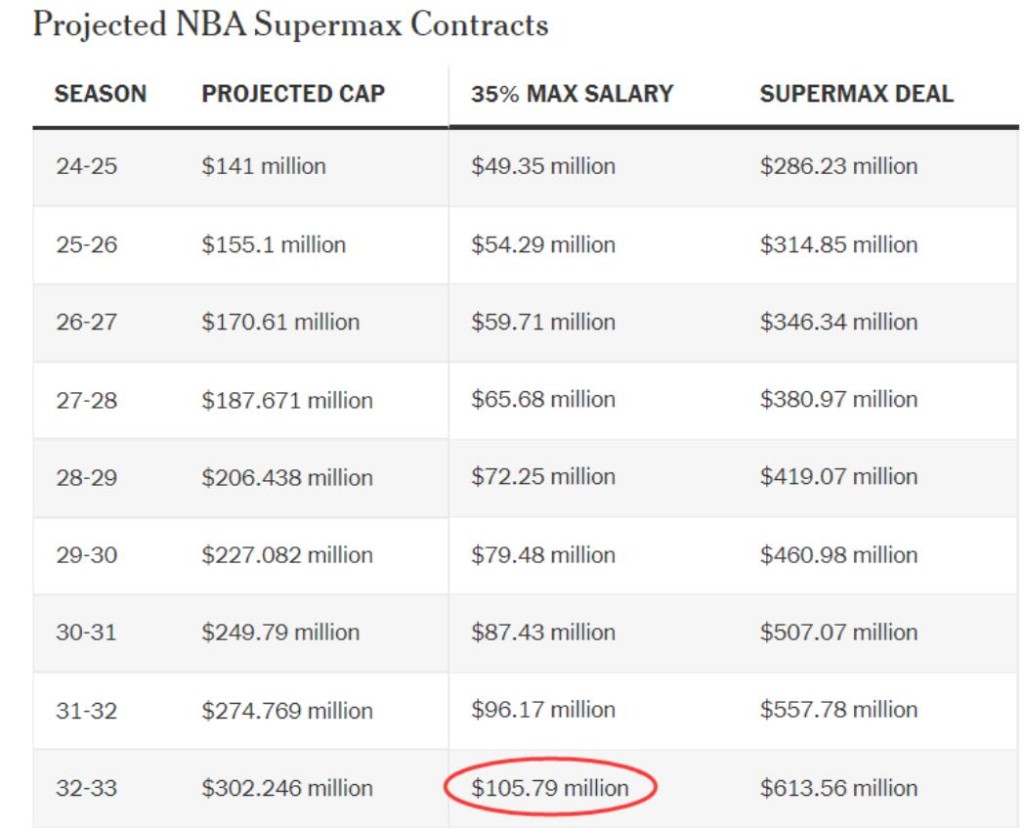Image resolution: width=1024 pixels, height=830 pixels.
Task: Click the 31-32 season row label
Action: (86, 710)
